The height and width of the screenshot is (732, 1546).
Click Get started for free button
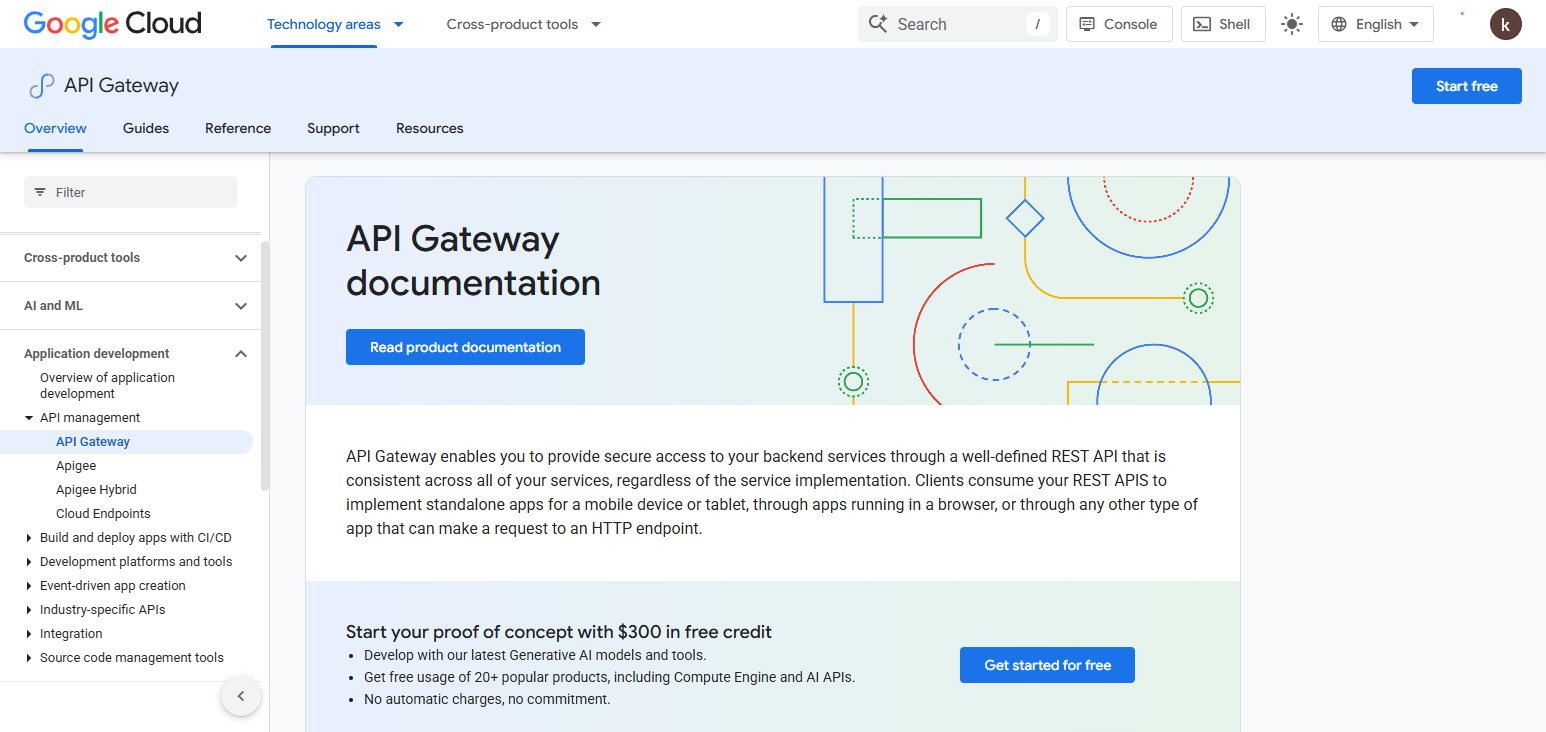click(x=1047, y=665)
